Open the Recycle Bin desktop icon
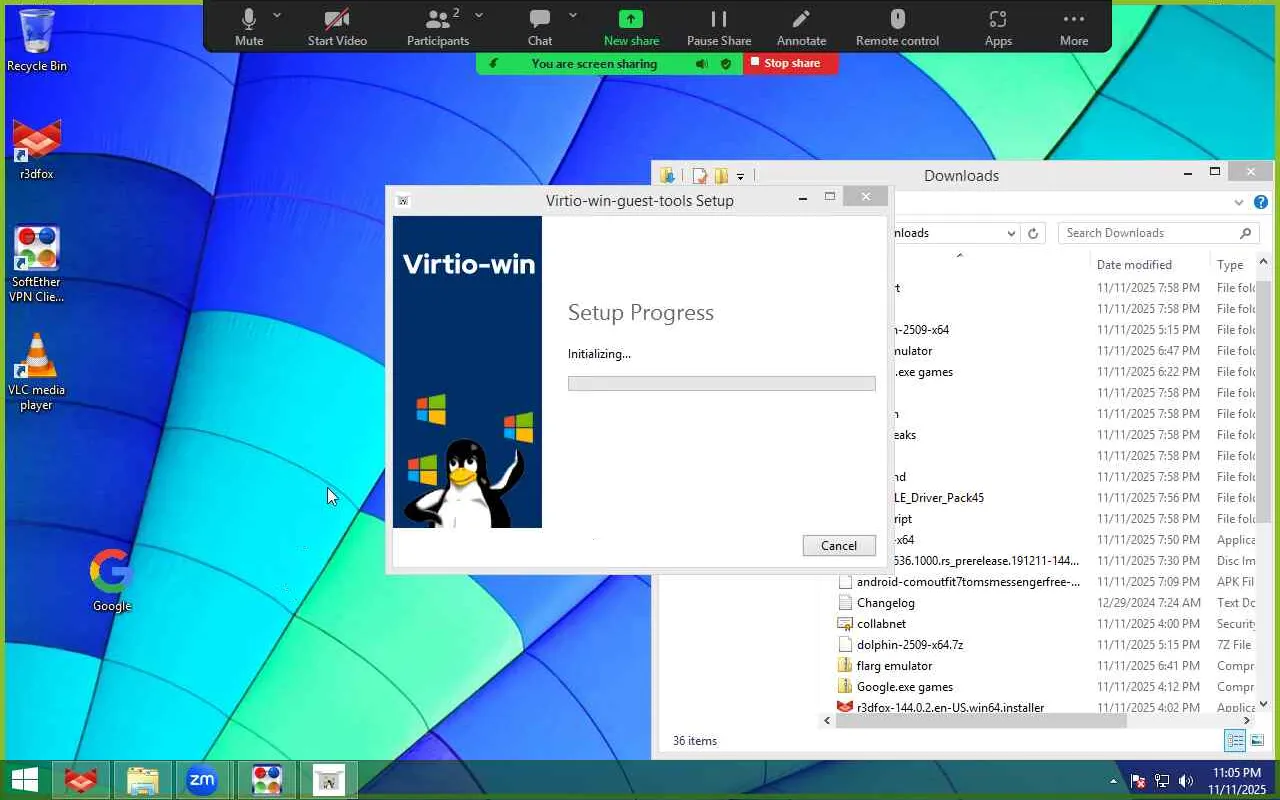Image resolution: width=1280 pixels, height=800 pixels. click(x=37, y=40)
